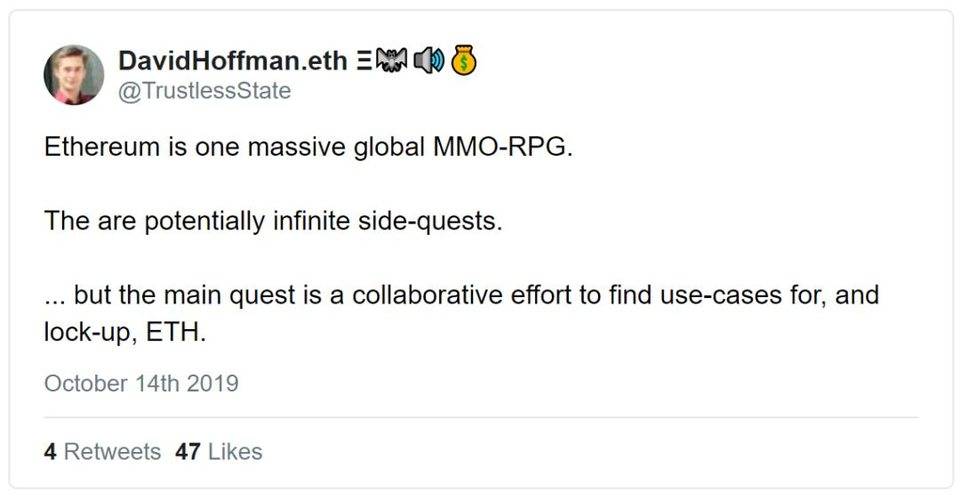Click the round profile avatar photo
This screenshot has height=500, width=960.
pos(74,75)
